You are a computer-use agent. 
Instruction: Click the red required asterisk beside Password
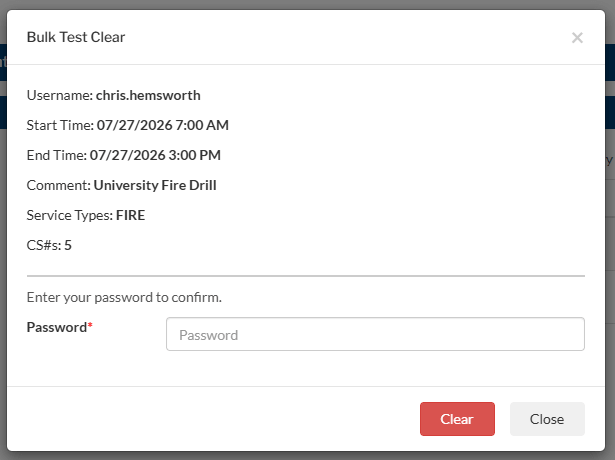click(x=90, y=325)
